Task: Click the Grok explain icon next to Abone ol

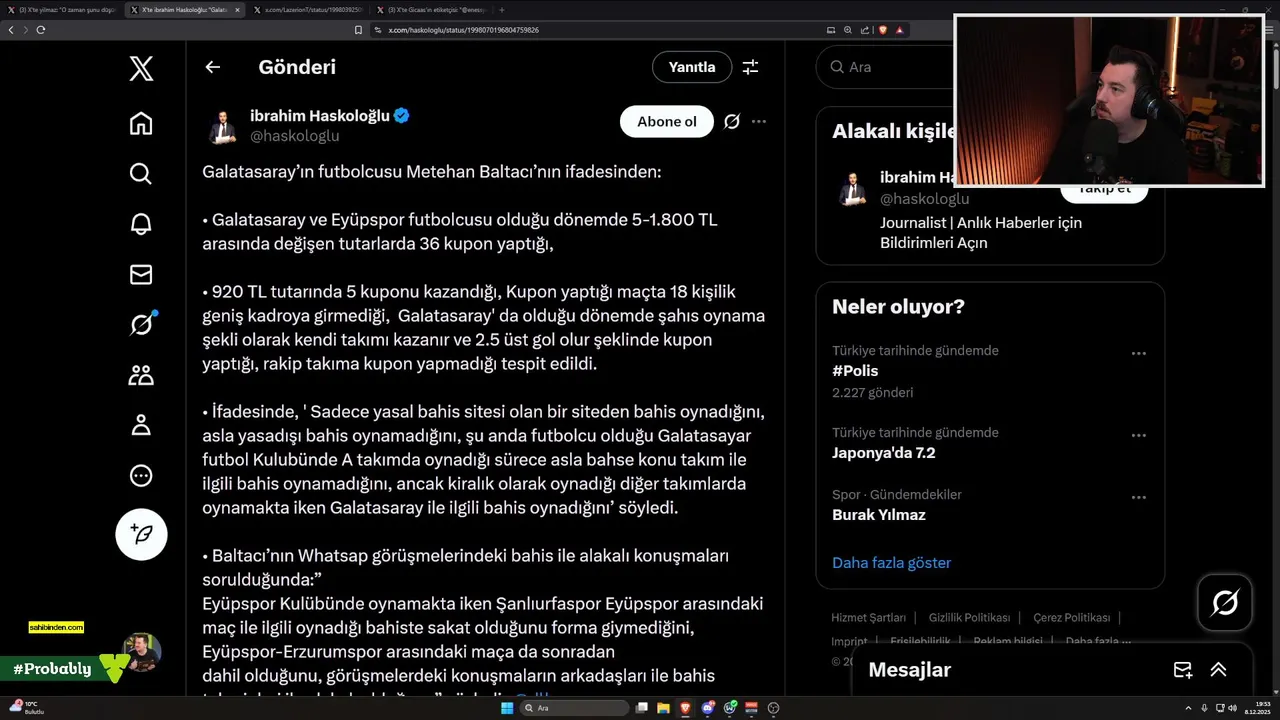Action: coord(732,122)
